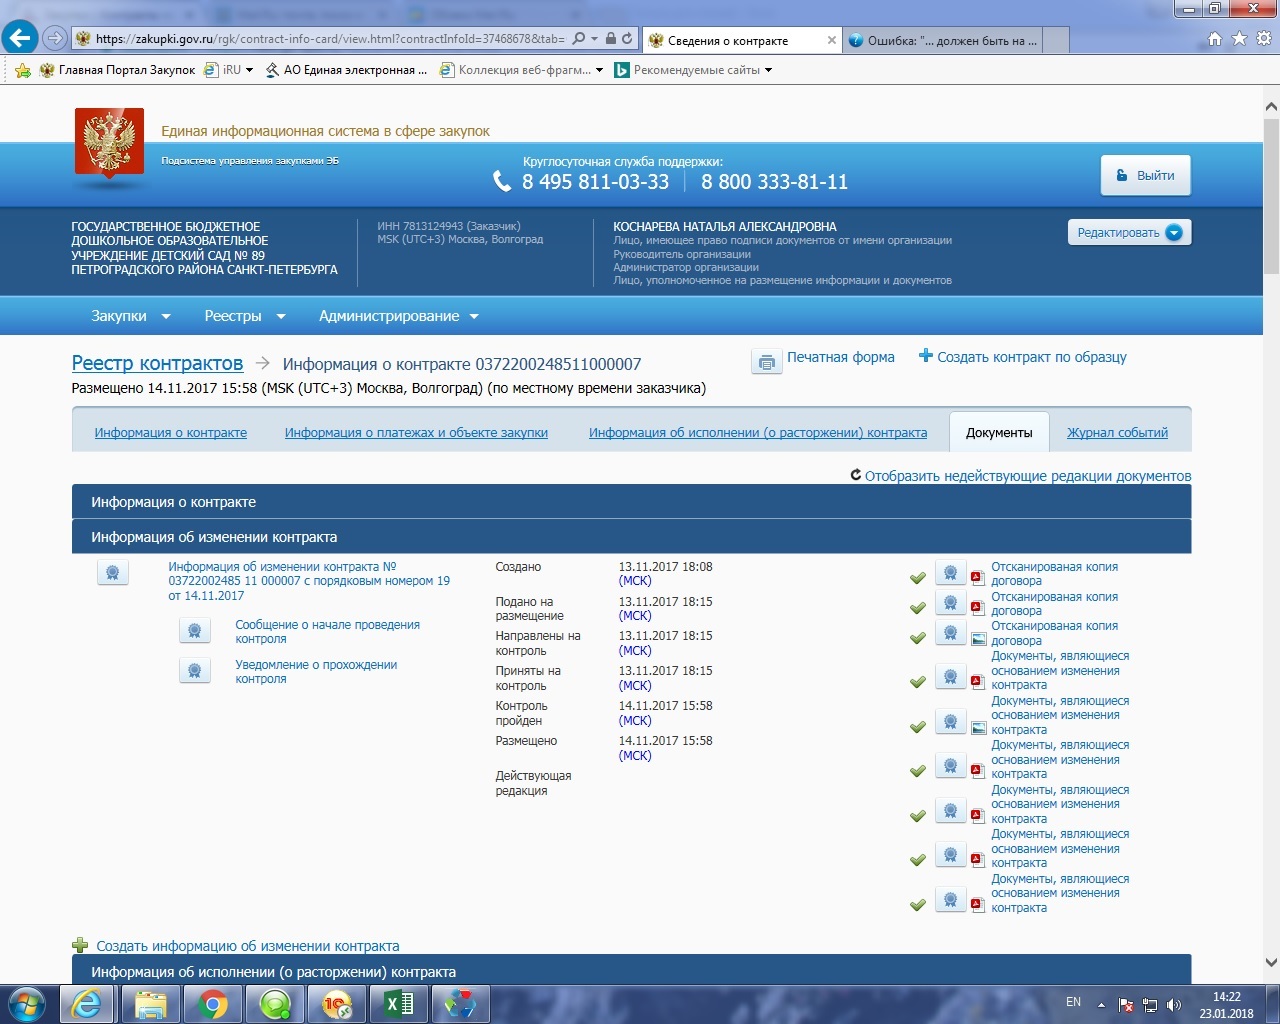This screenshot has width=1280, height=1024.
Task: Open Информация об исполнении (о расторжении) контракта tab
Action: [x=758, y=433]
